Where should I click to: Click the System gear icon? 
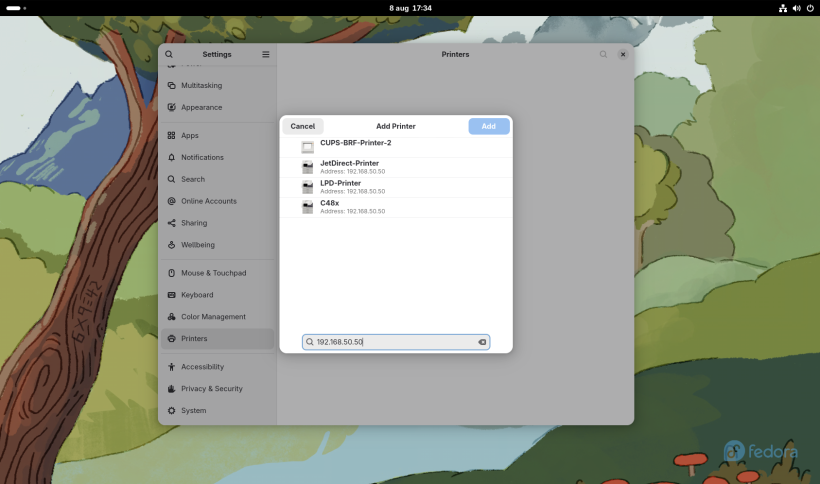tap(172, 411)
